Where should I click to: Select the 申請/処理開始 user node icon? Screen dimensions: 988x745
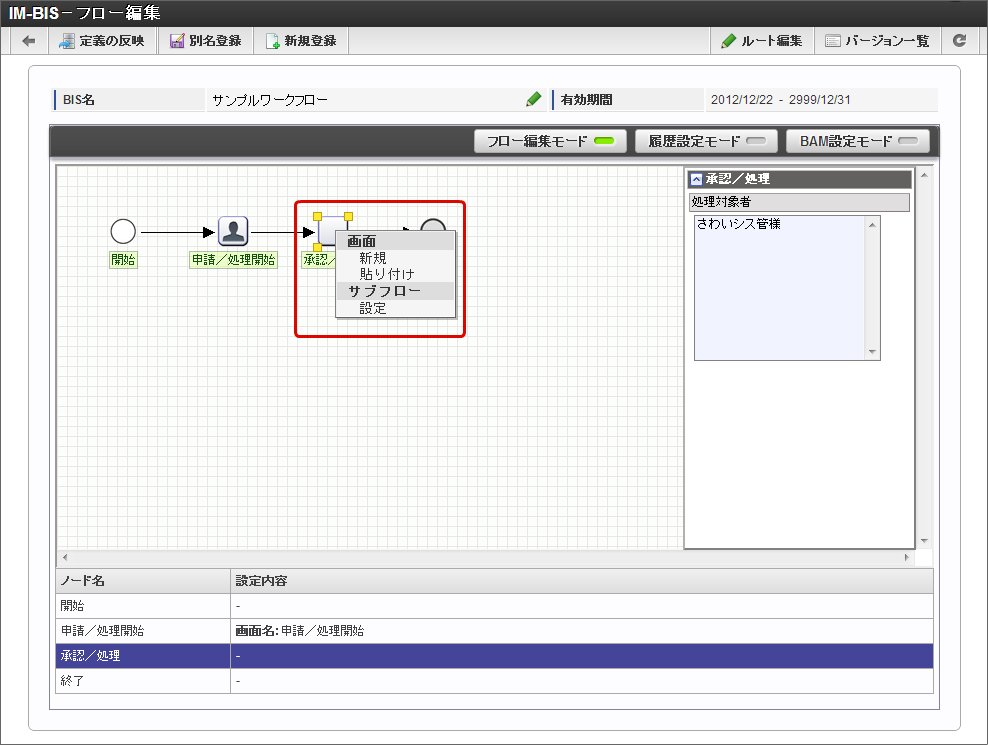click(x=233, y=231)
